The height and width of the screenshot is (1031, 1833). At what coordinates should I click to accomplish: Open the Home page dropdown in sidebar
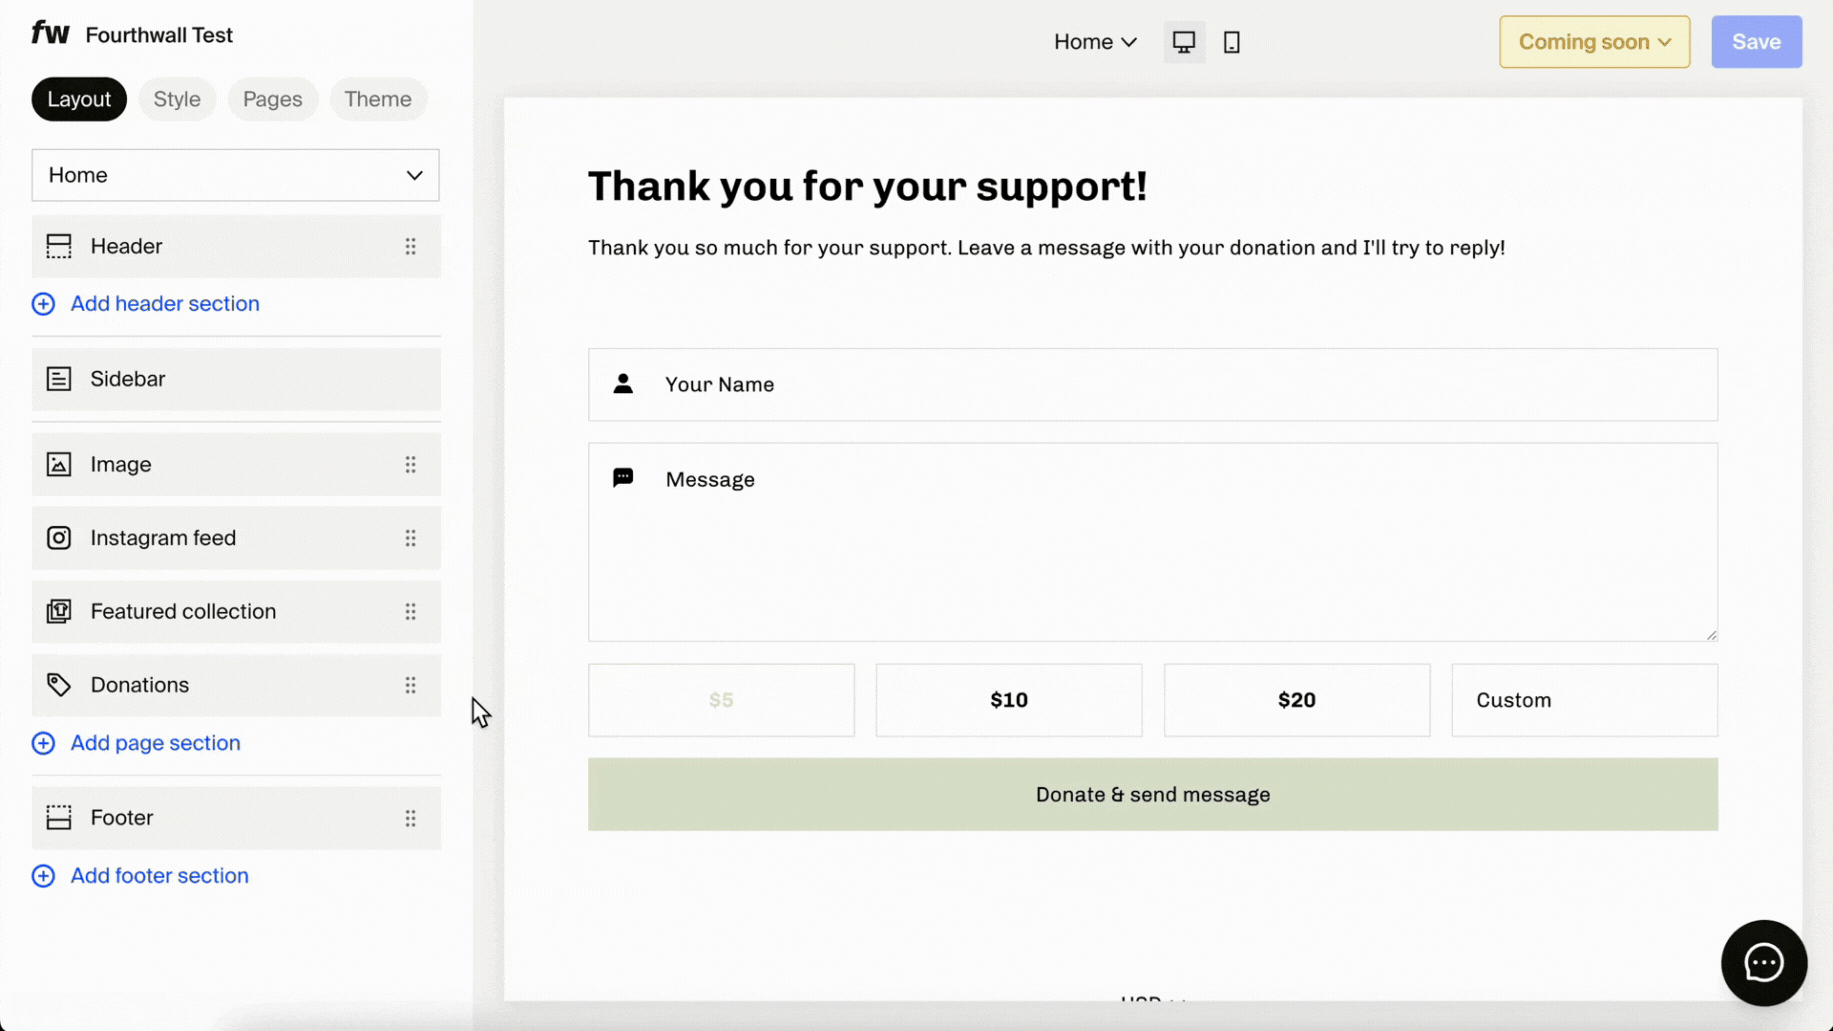click(236, 175)
